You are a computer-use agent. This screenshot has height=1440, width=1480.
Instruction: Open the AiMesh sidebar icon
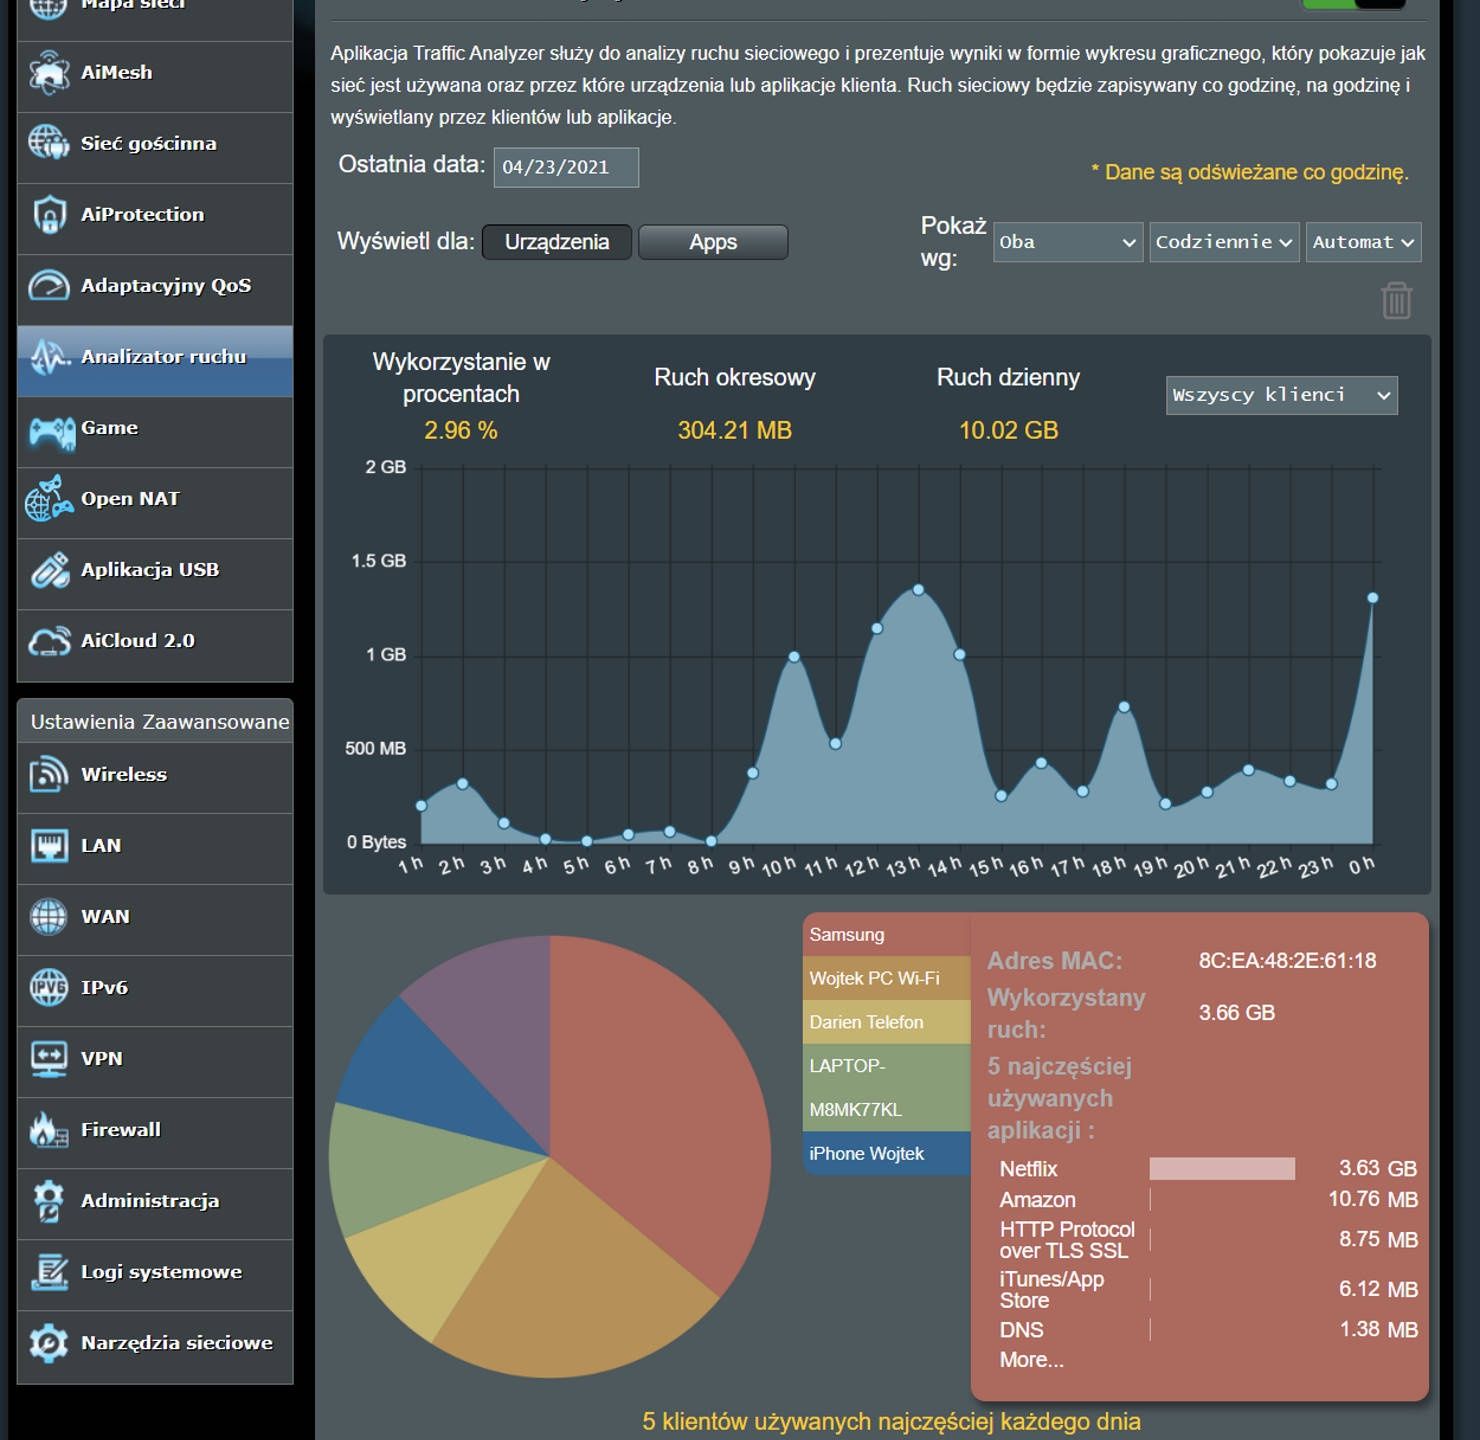pyautogui.click(x=49, y=73)
